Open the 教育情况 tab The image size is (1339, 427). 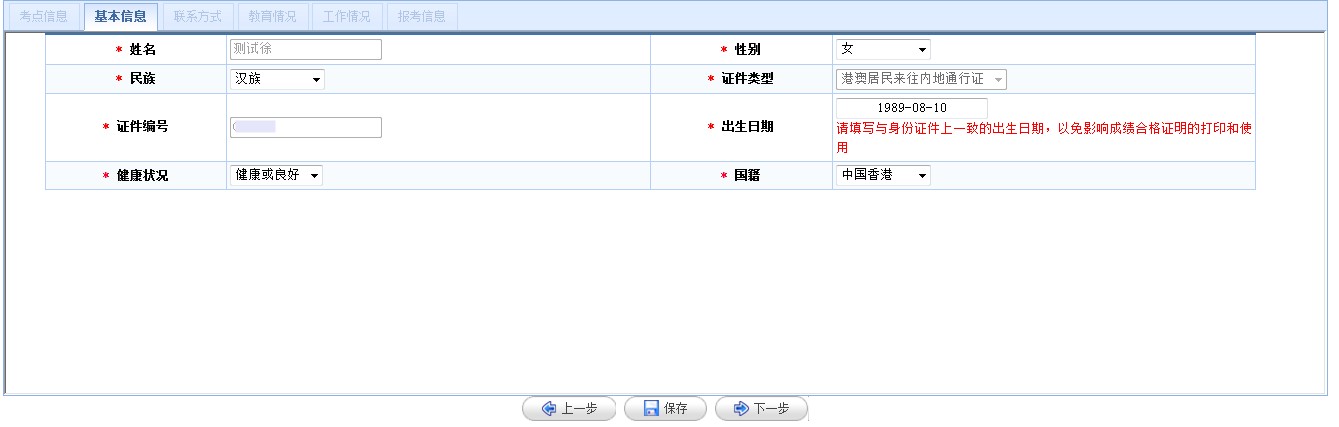(272, 16)
